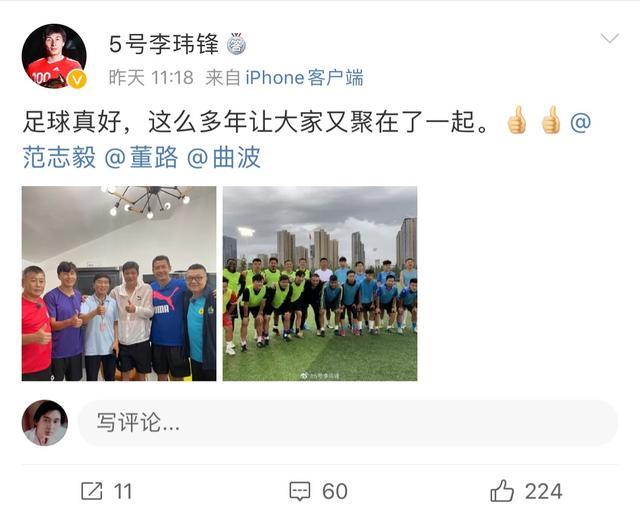This screenshot has width=640, height=516.
Task: Follow the @董路 mention link
Action: click(x=141, y=157)
